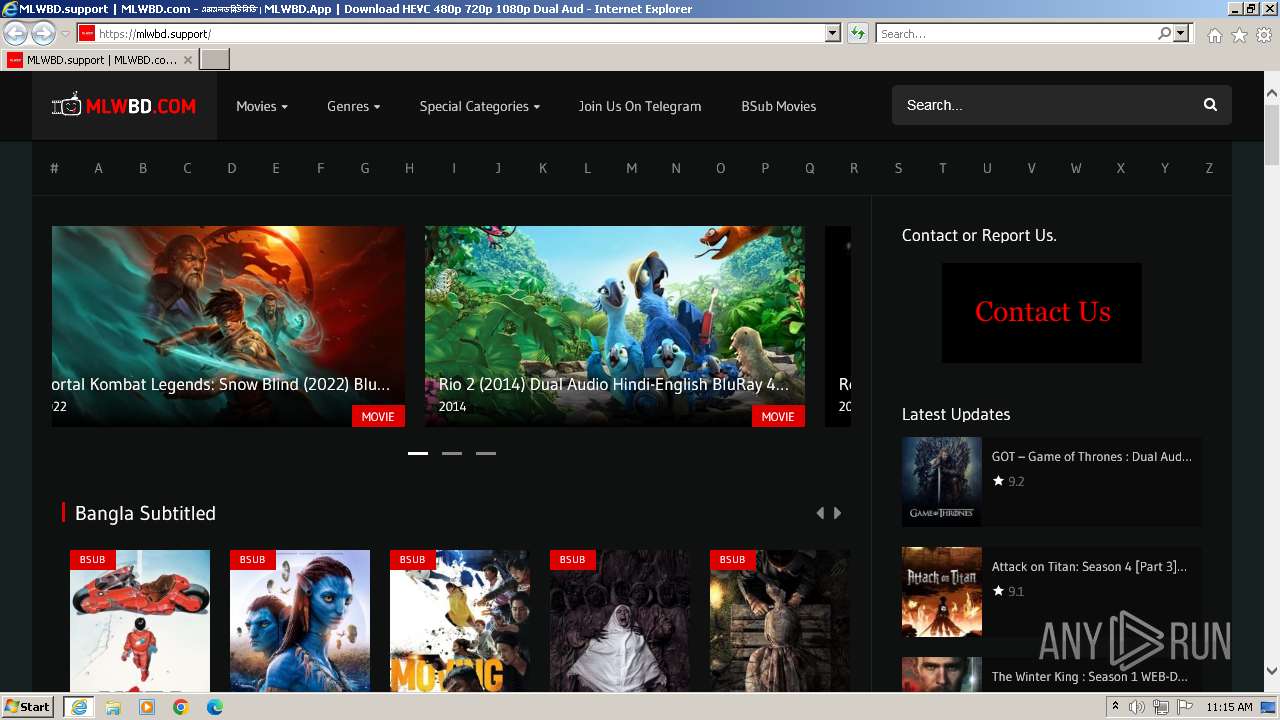This screenshot has width=1280, height=720.
Task: Click next arrow in Bangla Subtitled
Action: coord(837,513)
